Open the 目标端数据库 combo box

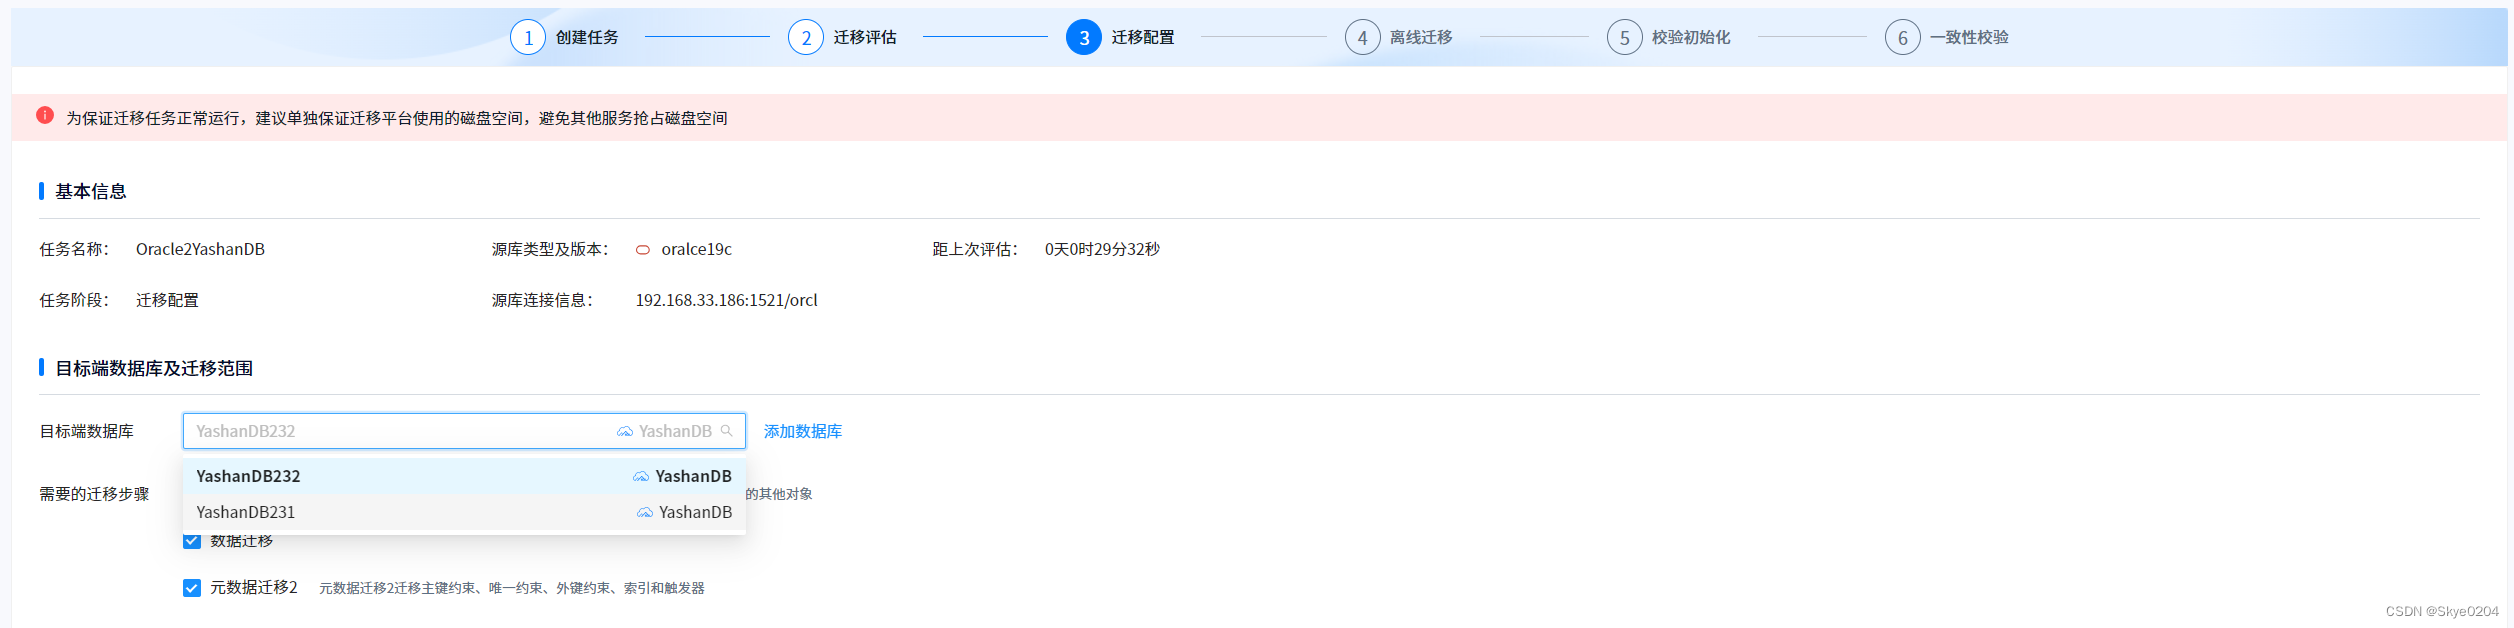pyautogui.click(x=464, y=431)
